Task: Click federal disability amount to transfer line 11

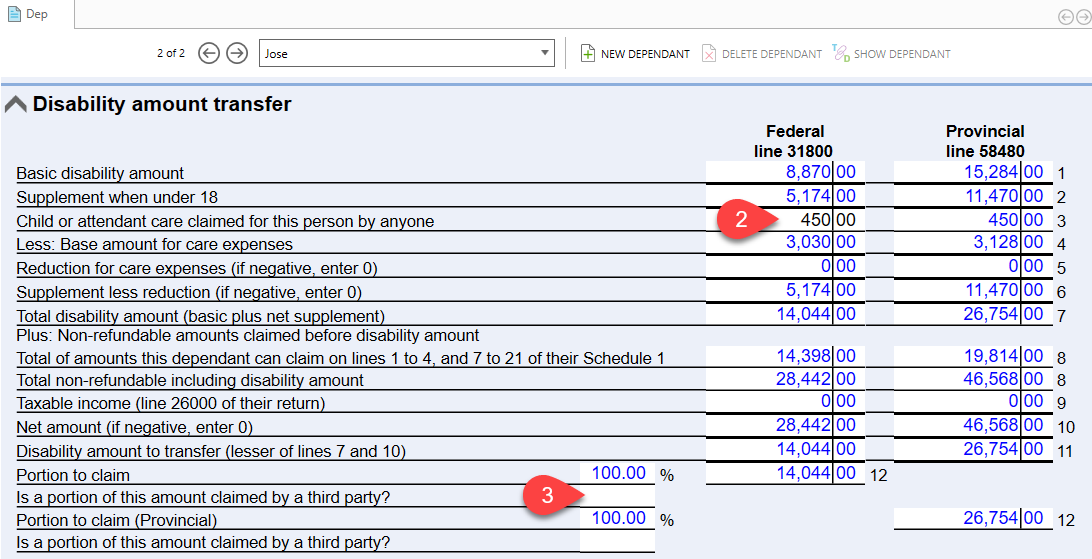Action: [785, 449]
